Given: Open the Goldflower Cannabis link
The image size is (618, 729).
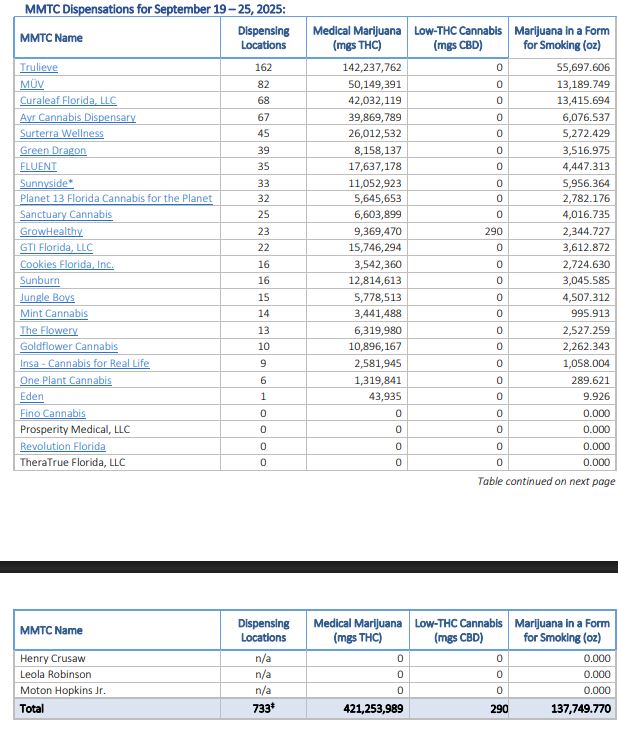Looking at the screenshot, I should tap(69, 347).
